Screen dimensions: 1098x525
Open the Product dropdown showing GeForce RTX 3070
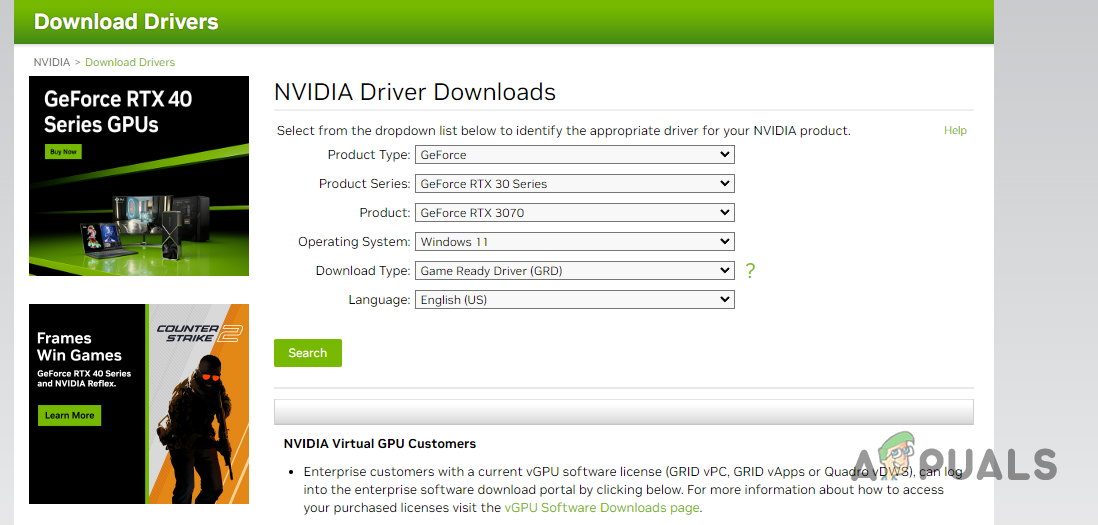(574, 213)
